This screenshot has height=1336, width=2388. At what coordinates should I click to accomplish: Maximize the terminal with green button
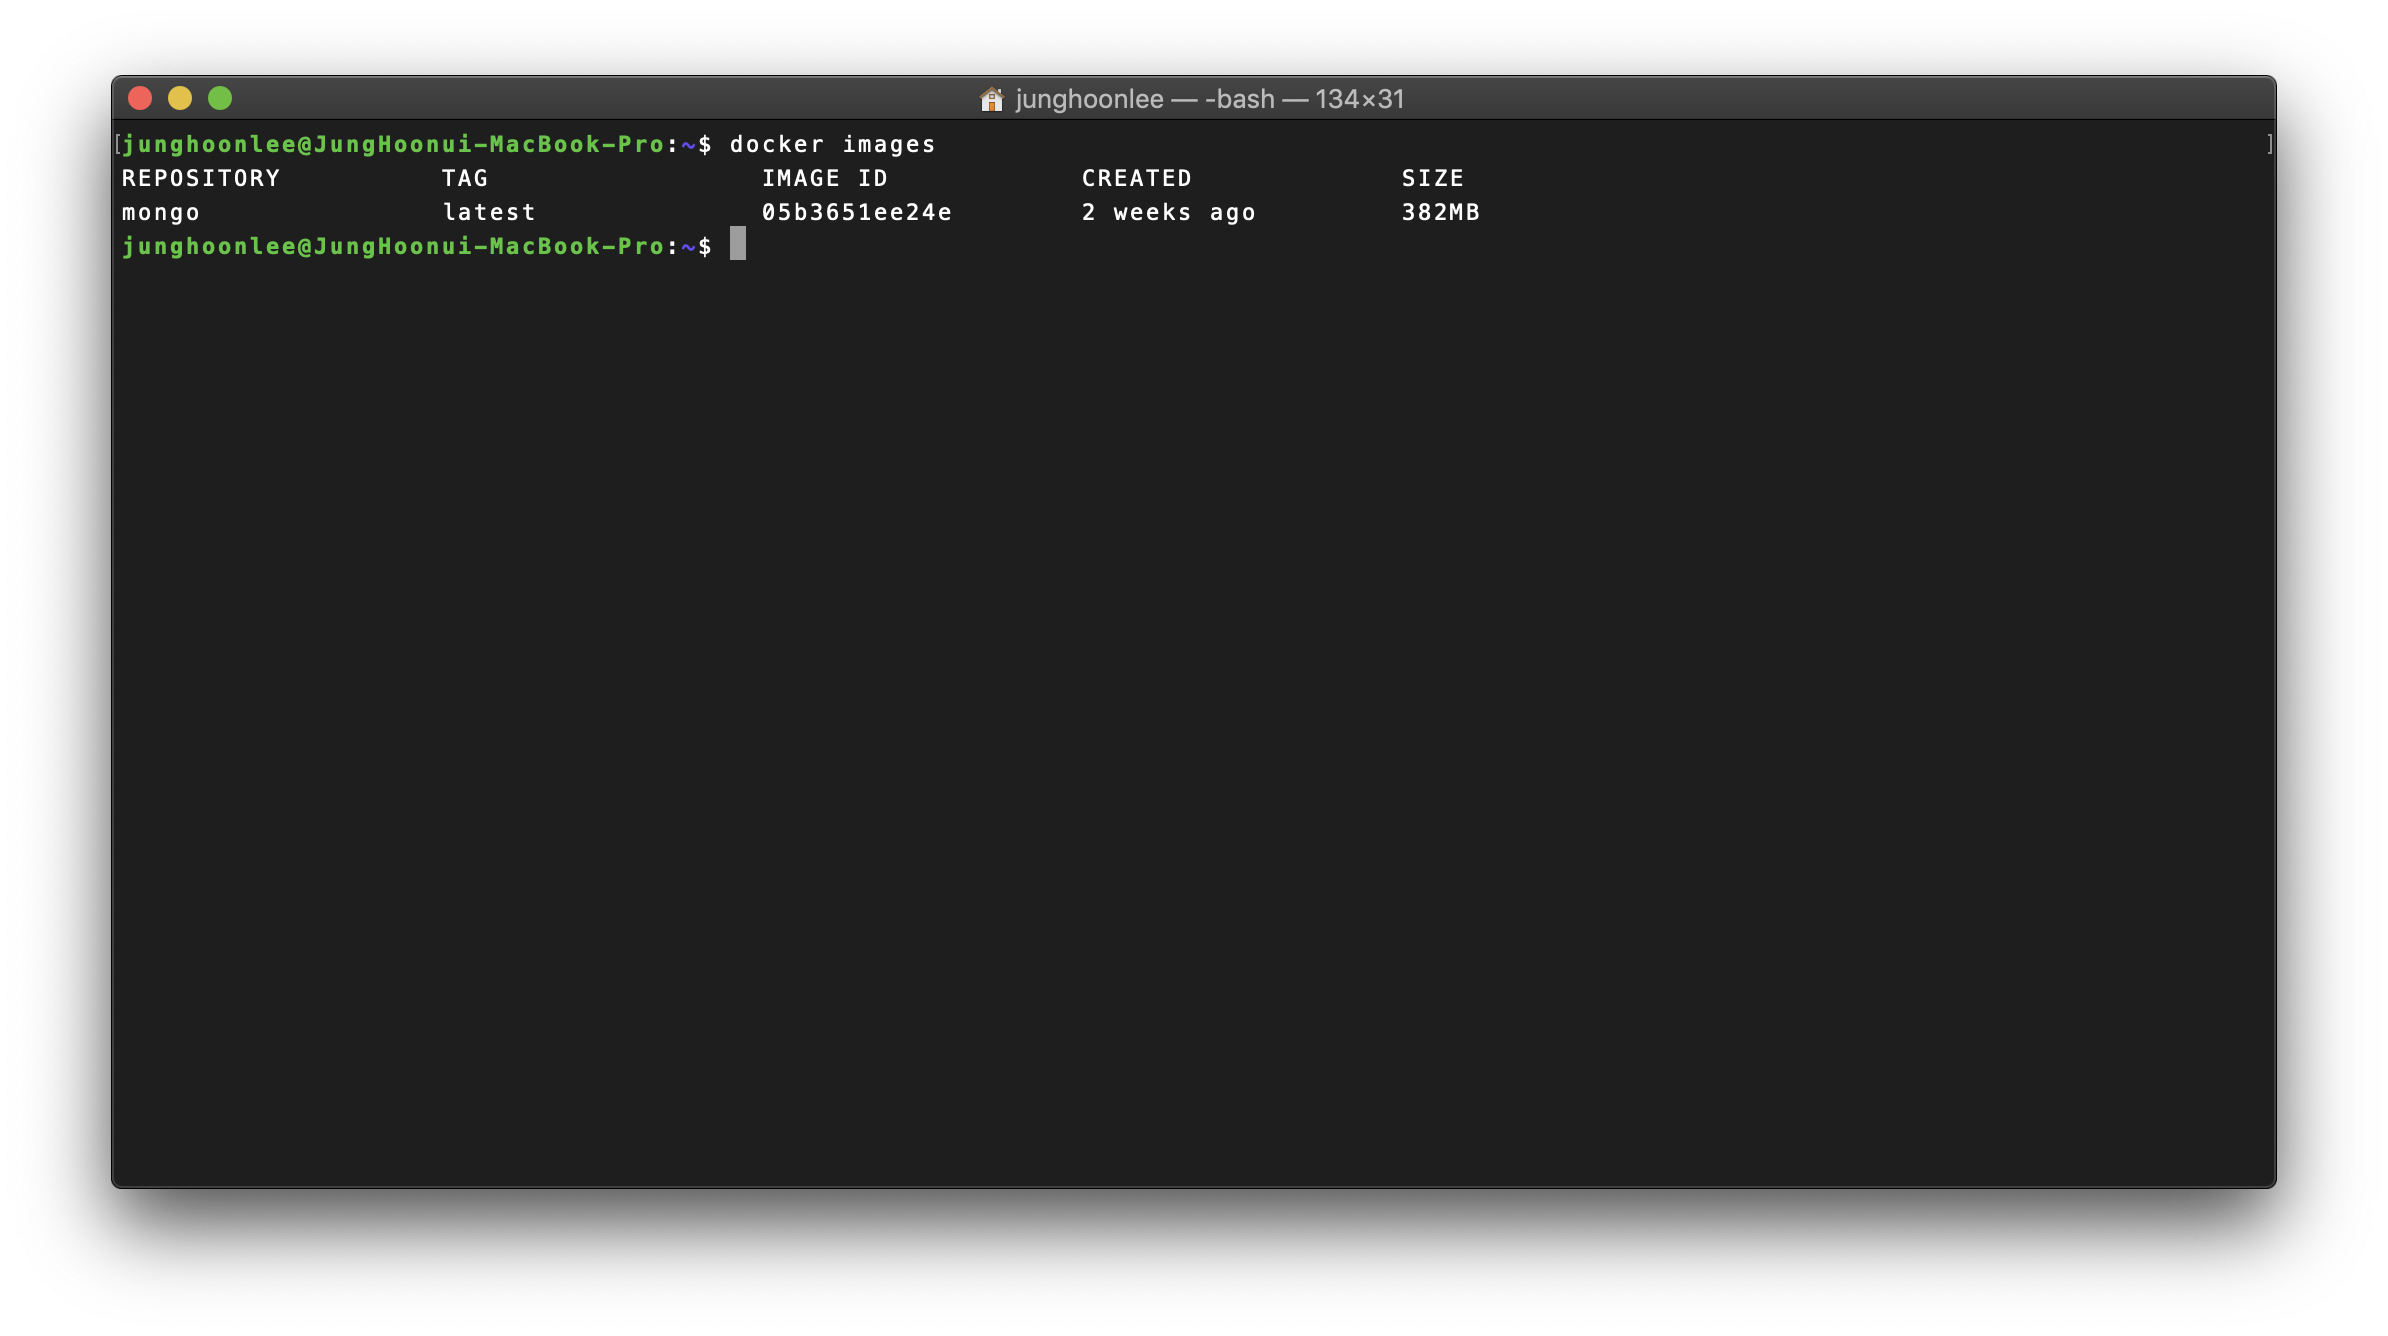click(220, 98)
